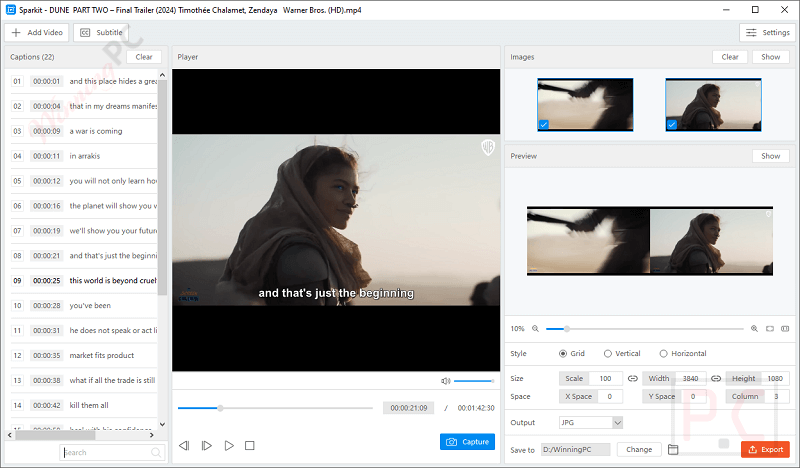Open the Output format dropdown

(591, 422)
